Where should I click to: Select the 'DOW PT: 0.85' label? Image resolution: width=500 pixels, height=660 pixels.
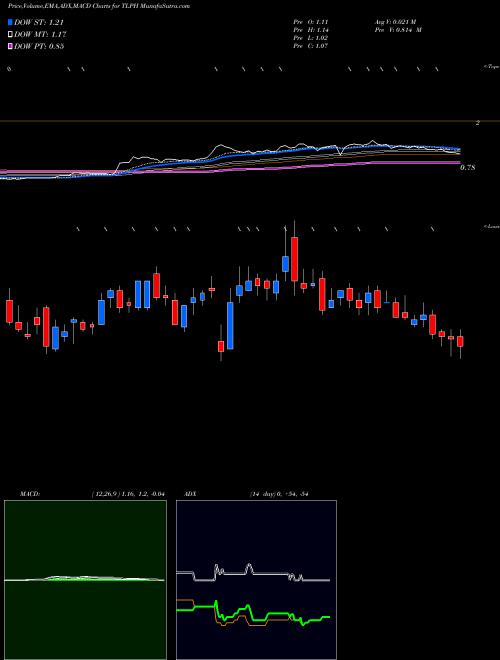39,46
